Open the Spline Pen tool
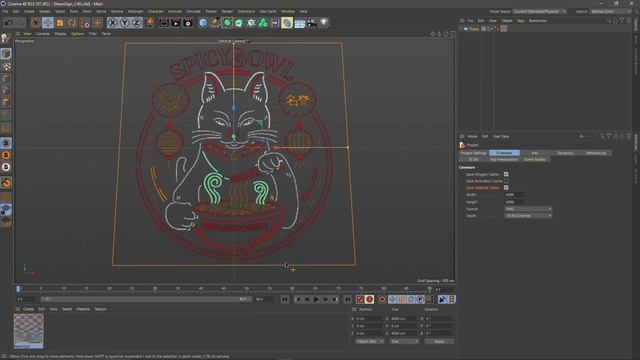640x360 pixels. pyautogui.click(x=215, y=23)
